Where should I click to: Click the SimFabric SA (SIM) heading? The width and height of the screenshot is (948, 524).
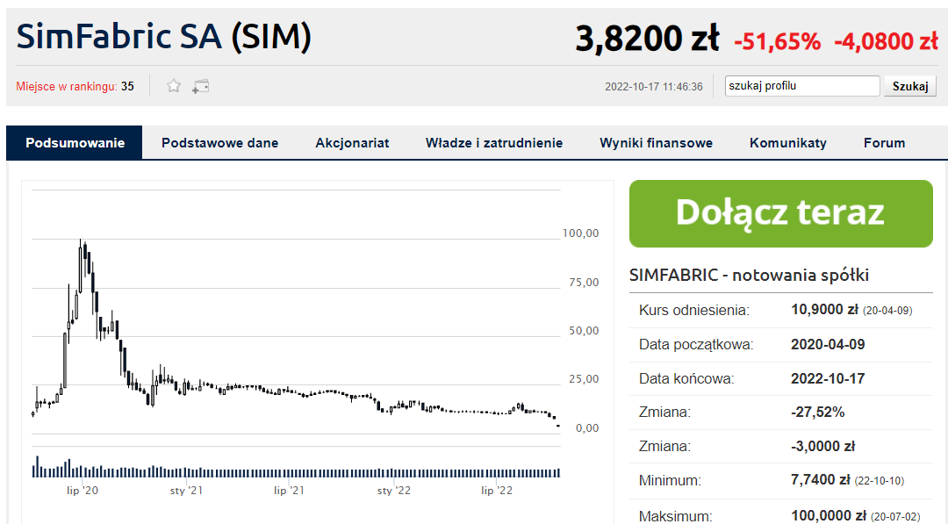click(x=164, y=37)
